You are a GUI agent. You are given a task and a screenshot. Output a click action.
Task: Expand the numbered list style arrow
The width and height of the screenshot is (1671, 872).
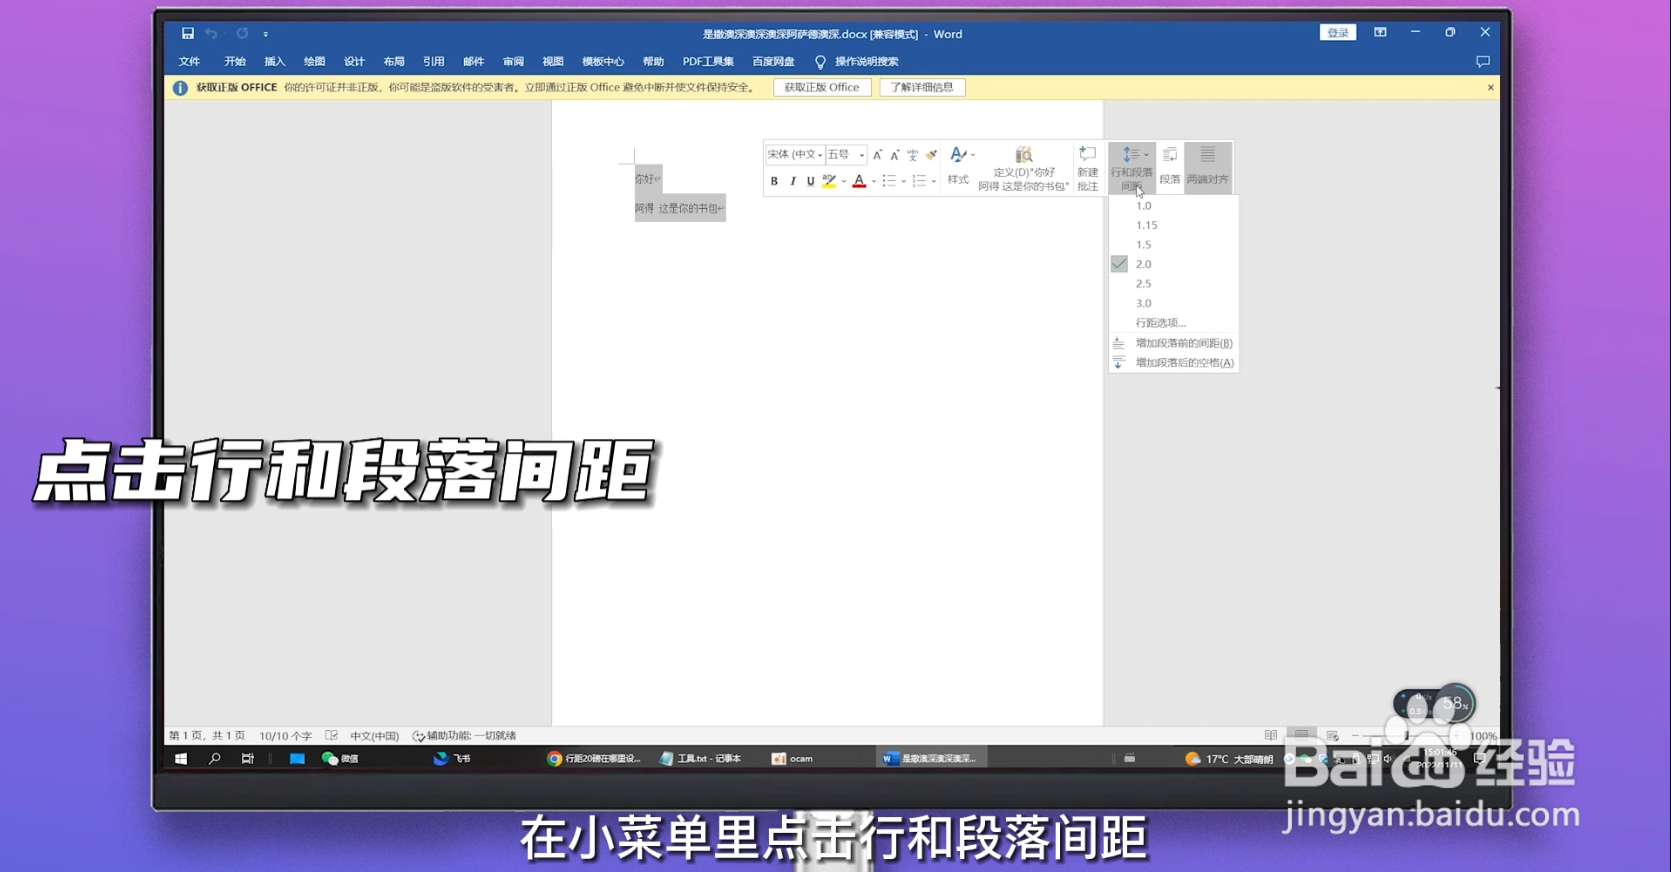[x=933, y=182]
